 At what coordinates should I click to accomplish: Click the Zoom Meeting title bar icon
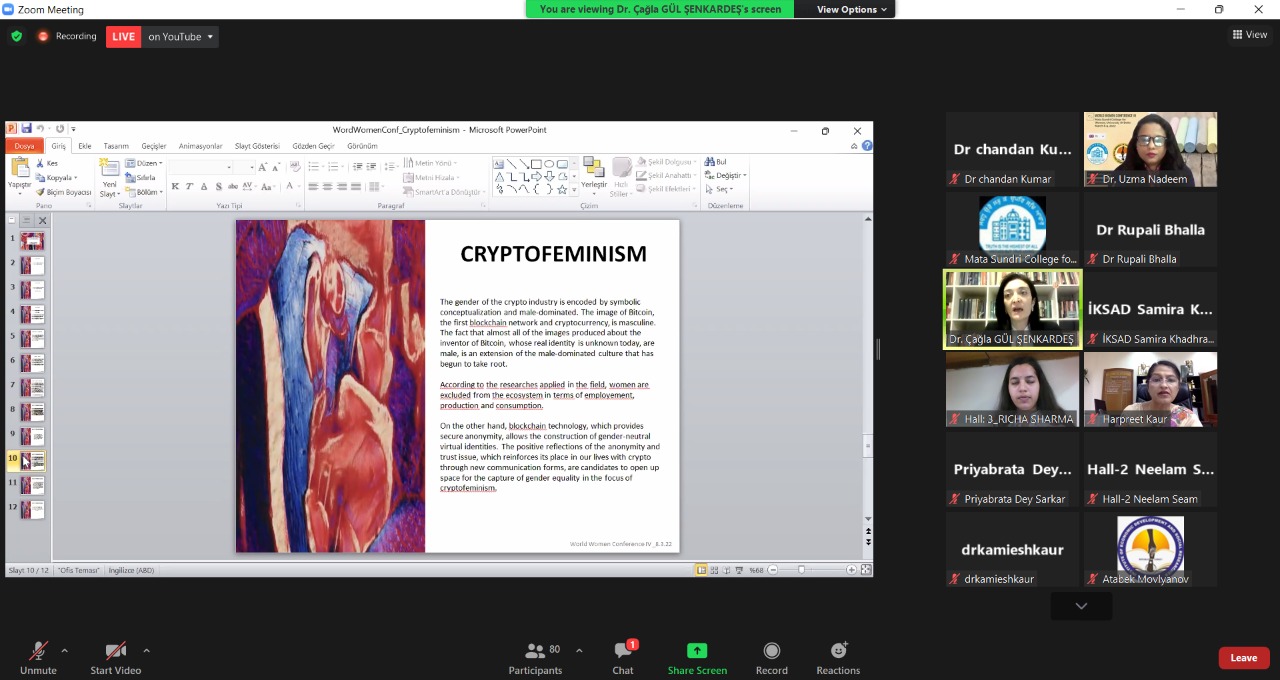point(9,9)
